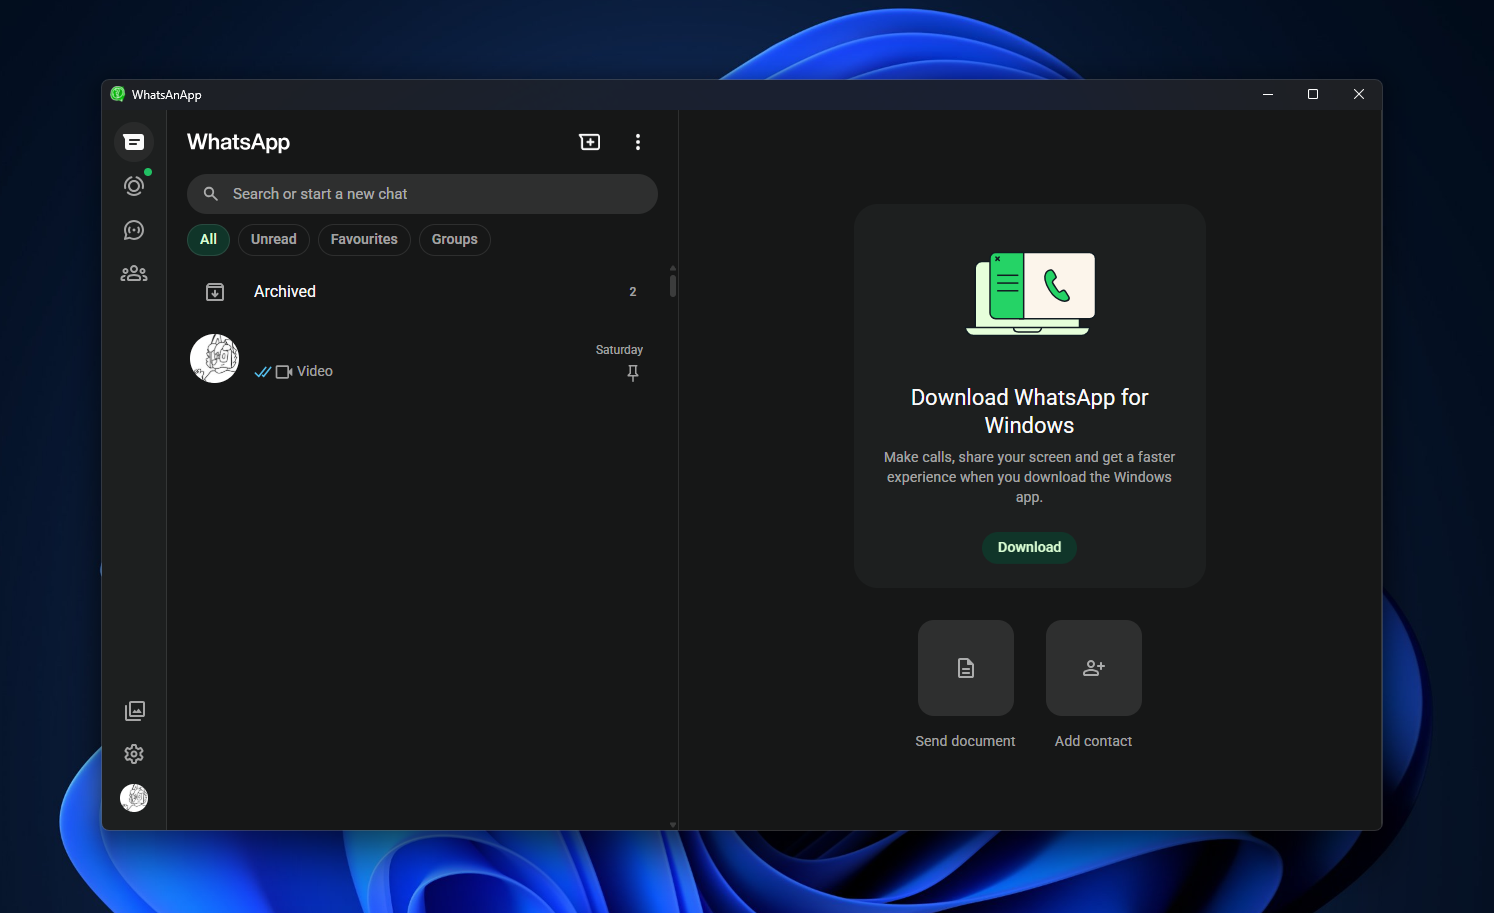
Task: Click the search magnifier icon
Action: 211,194
